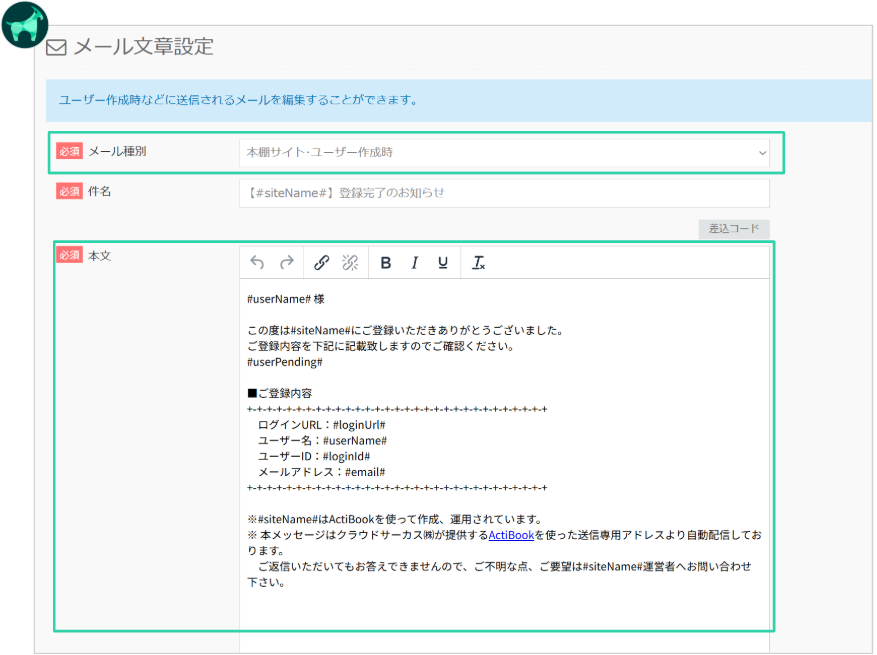Click the #userName# 様 line in body editor

[285, 299]
